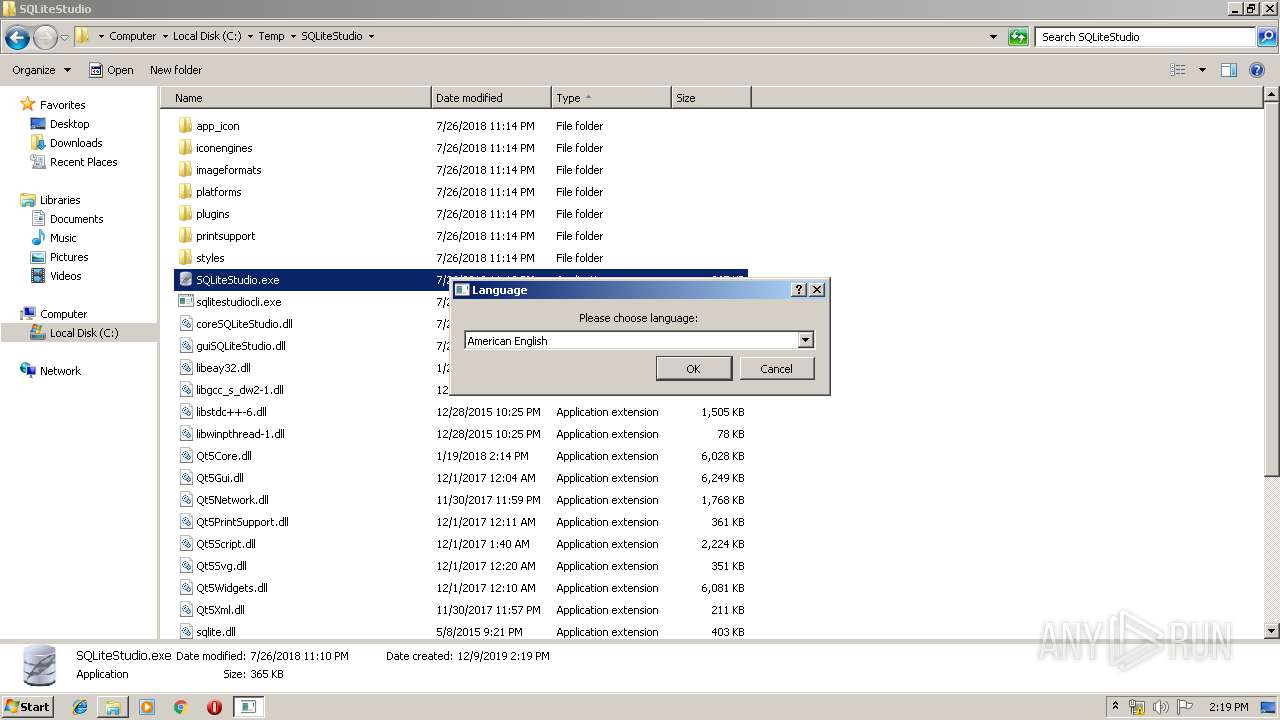This screenshot has height=720, width=1280.
Task: Confirm the language with OK
Action: pos(693,369)
